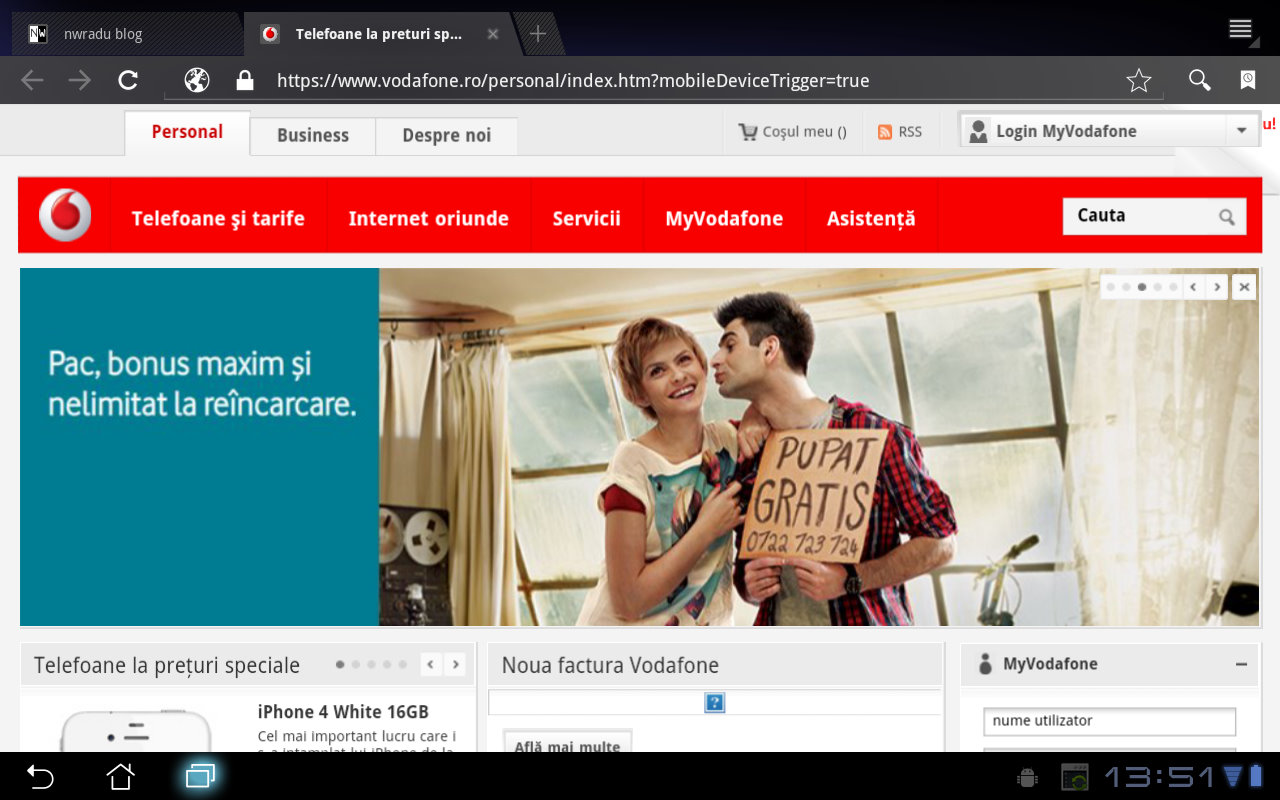Click the question mark placeholder icon

point(715,703)
